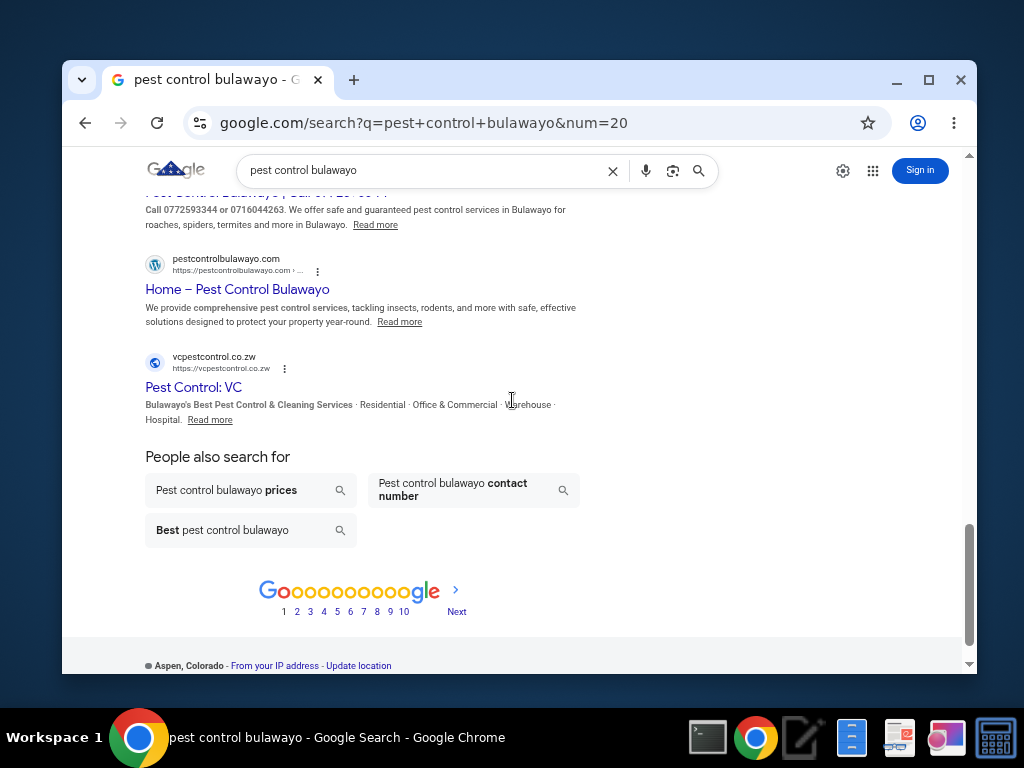Click Update location link

tap(359, 666)
